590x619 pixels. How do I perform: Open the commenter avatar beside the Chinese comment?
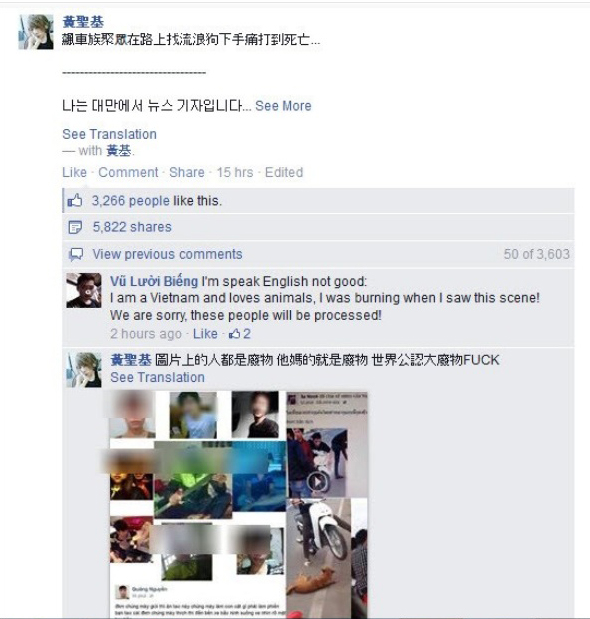[84, 370]
